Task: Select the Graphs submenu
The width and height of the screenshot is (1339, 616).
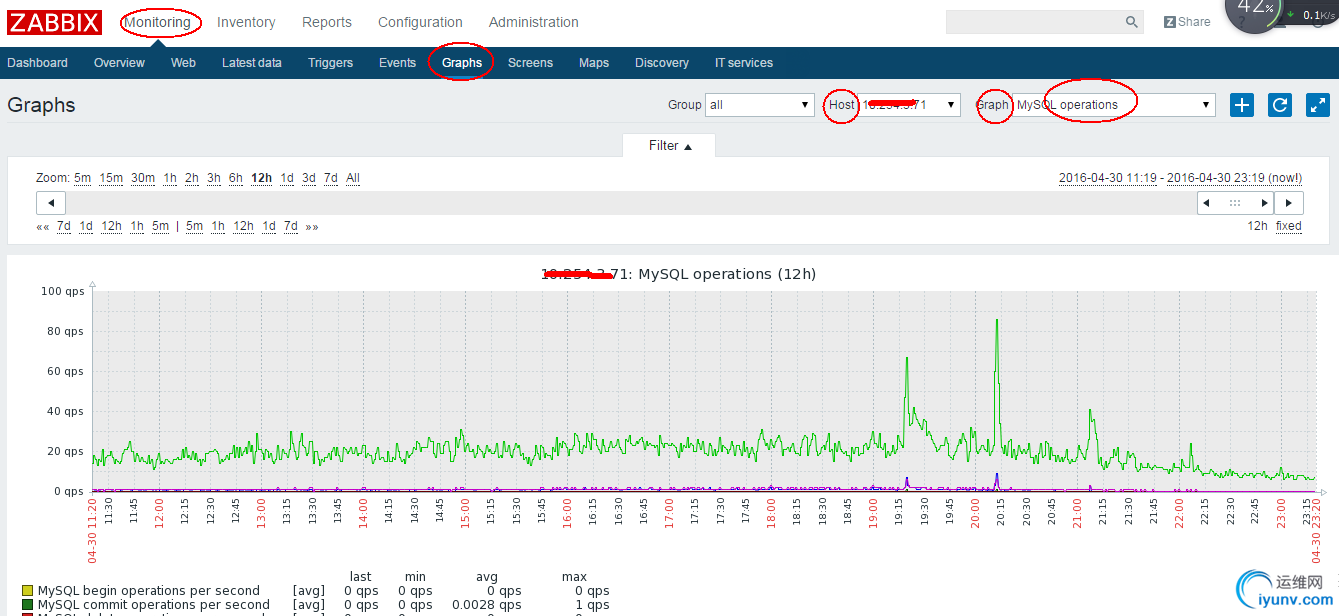Action: (462, 63)
